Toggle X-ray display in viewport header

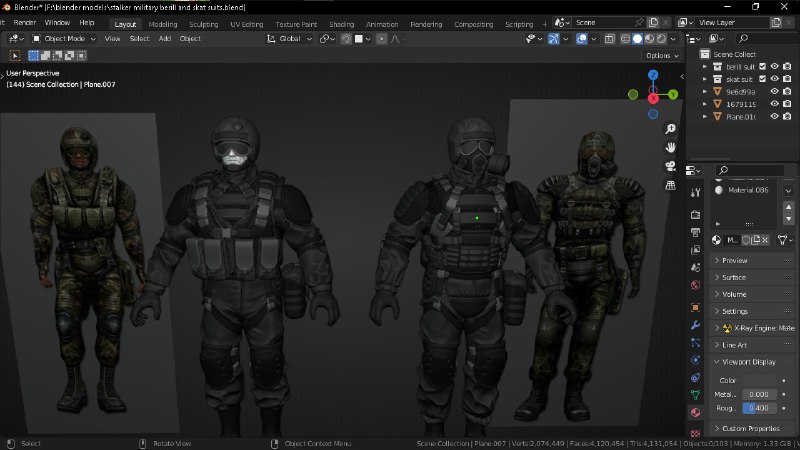tap(609, 39)
